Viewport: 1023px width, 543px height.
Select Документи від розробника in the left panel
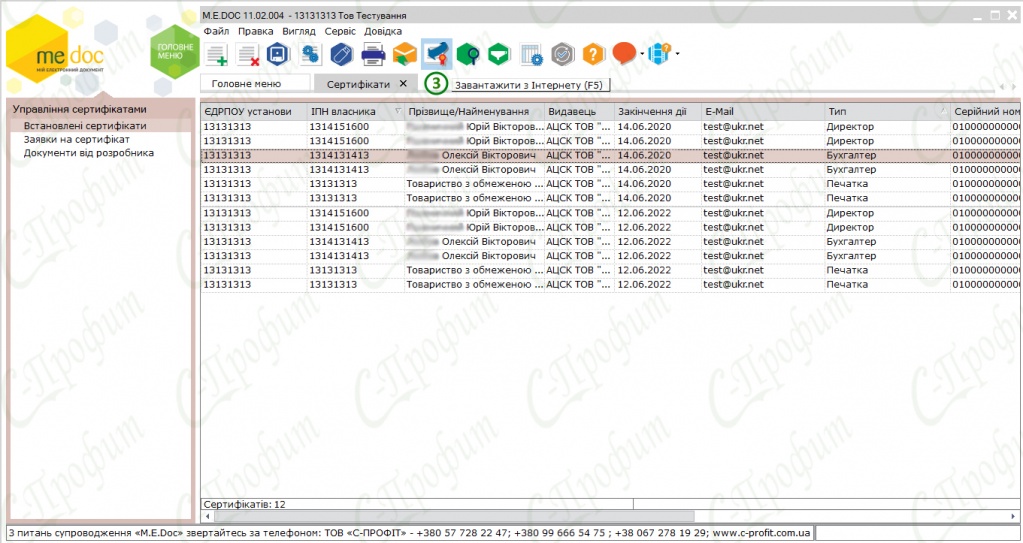(x=89, y=153)
